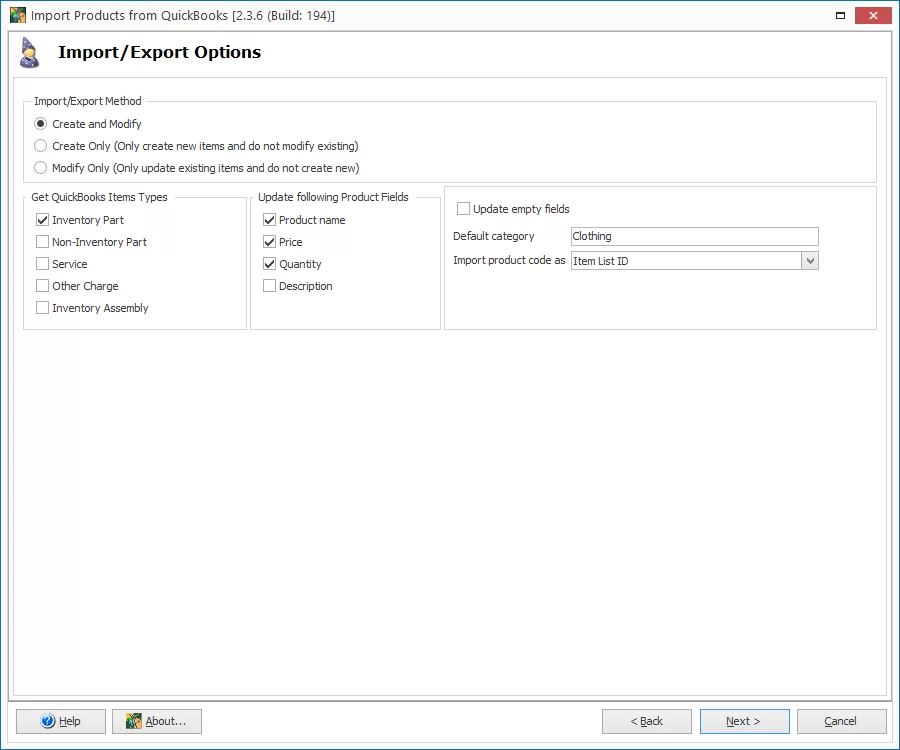Select the Create Only import method
Screen dimensions: 900x750
(x=40, y=145)
